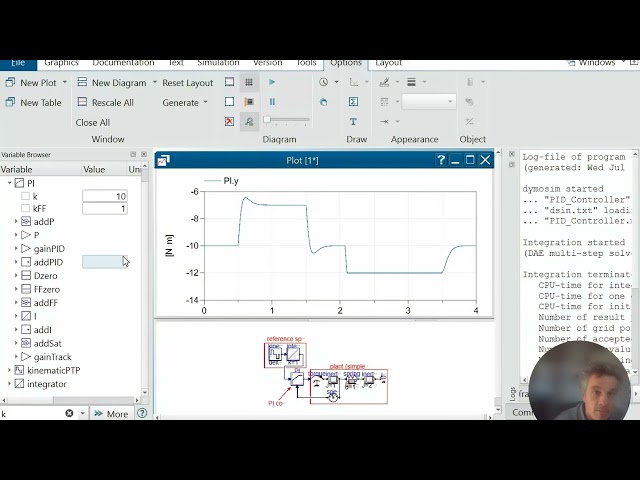Click the PI.y legend label

231,181
